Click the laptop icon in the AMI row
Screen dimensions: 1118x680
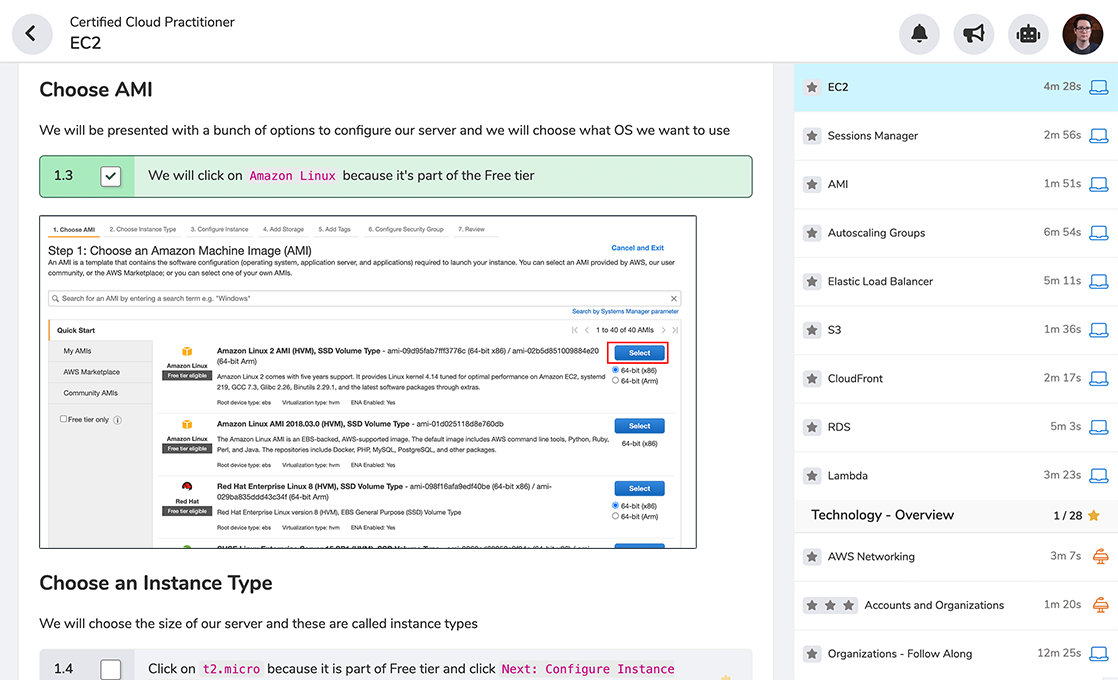coord(1099,184)
